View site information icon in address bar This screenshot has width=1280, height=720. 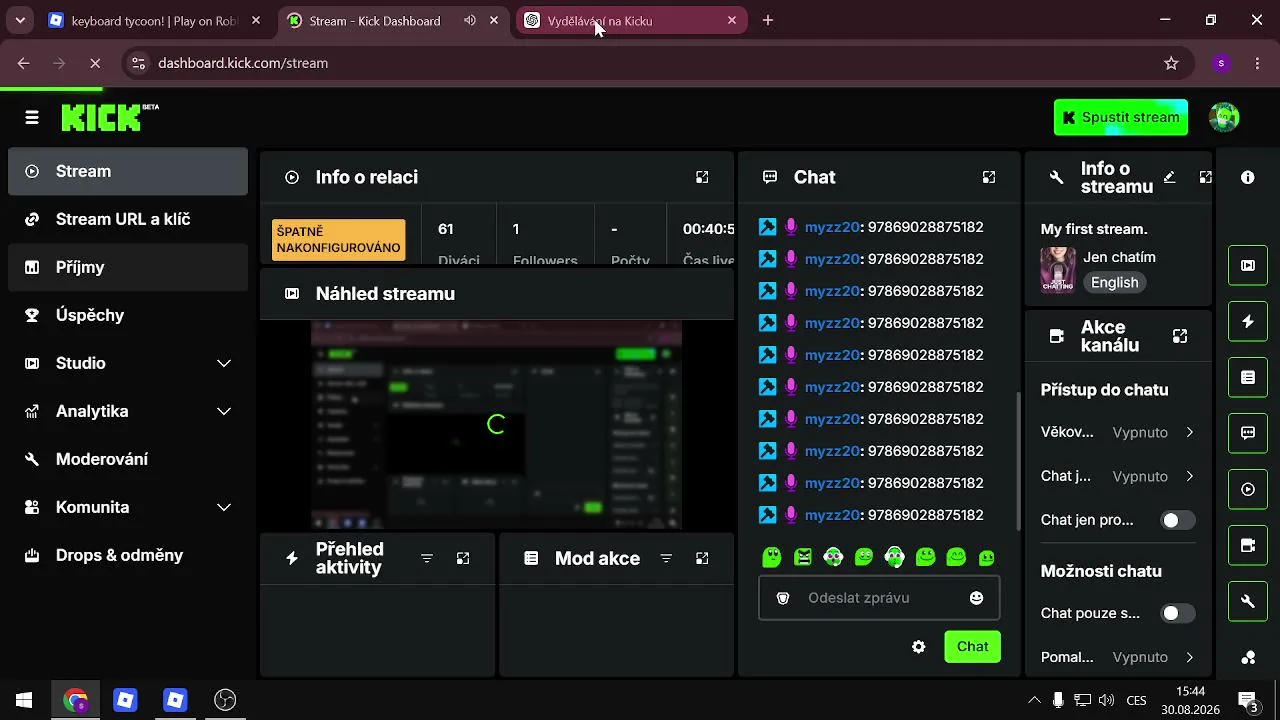click(x=139, y=63)
